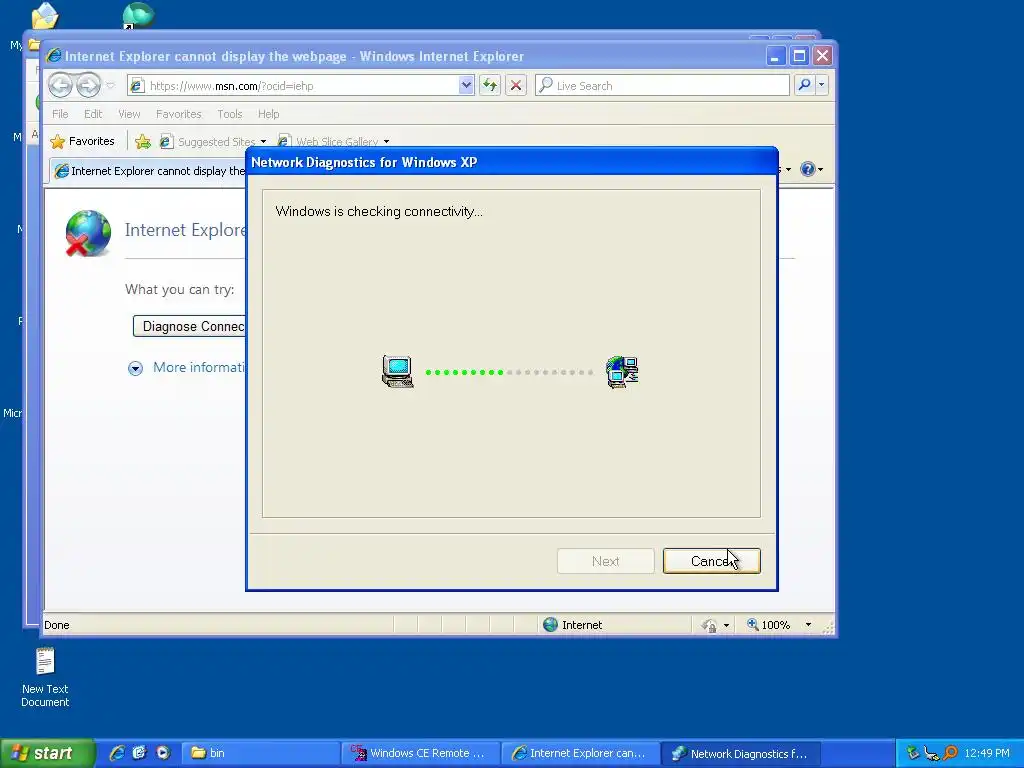
Task: Open the Favorites menu
Action: 178,114
